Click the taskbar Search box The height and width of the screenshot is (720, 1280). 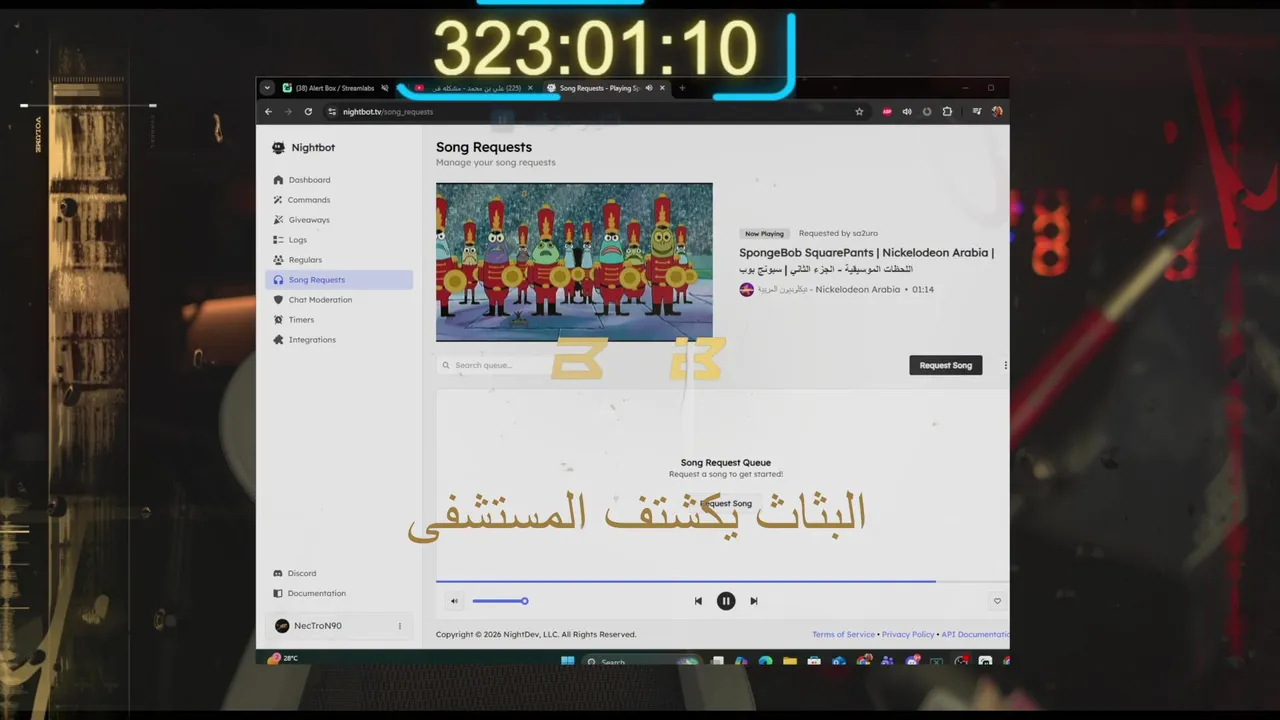(x=640, y=661)
